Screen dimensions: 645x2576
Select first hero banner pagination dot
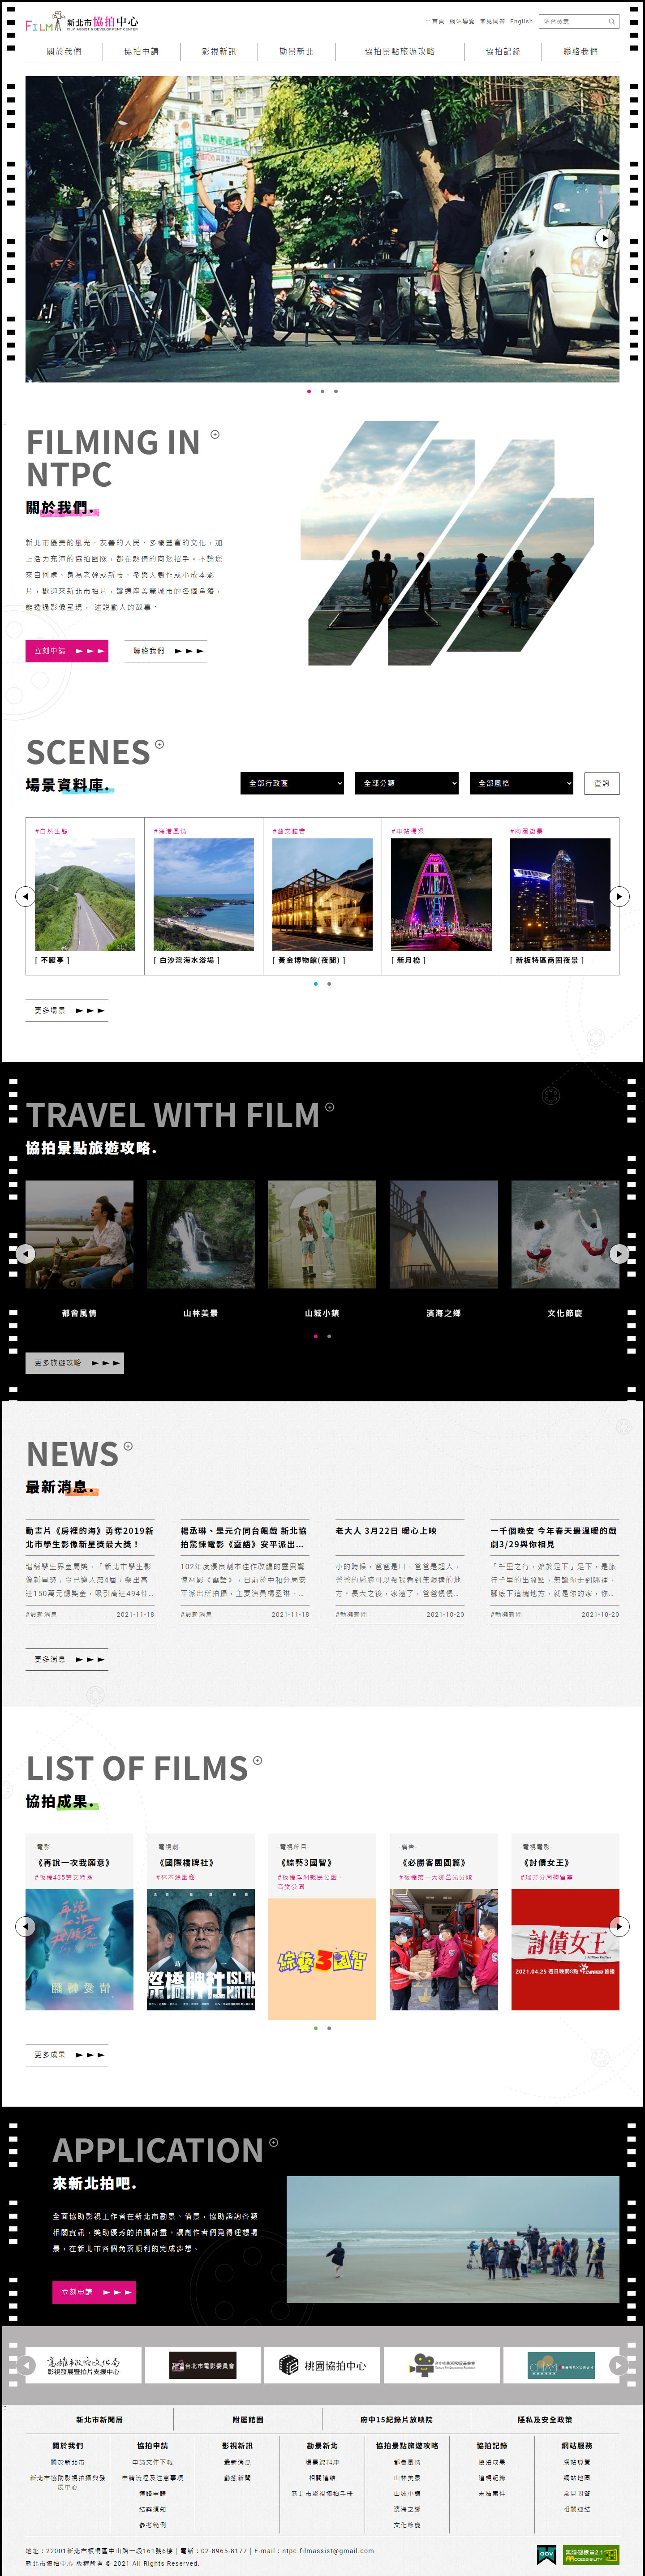point(309,391)
